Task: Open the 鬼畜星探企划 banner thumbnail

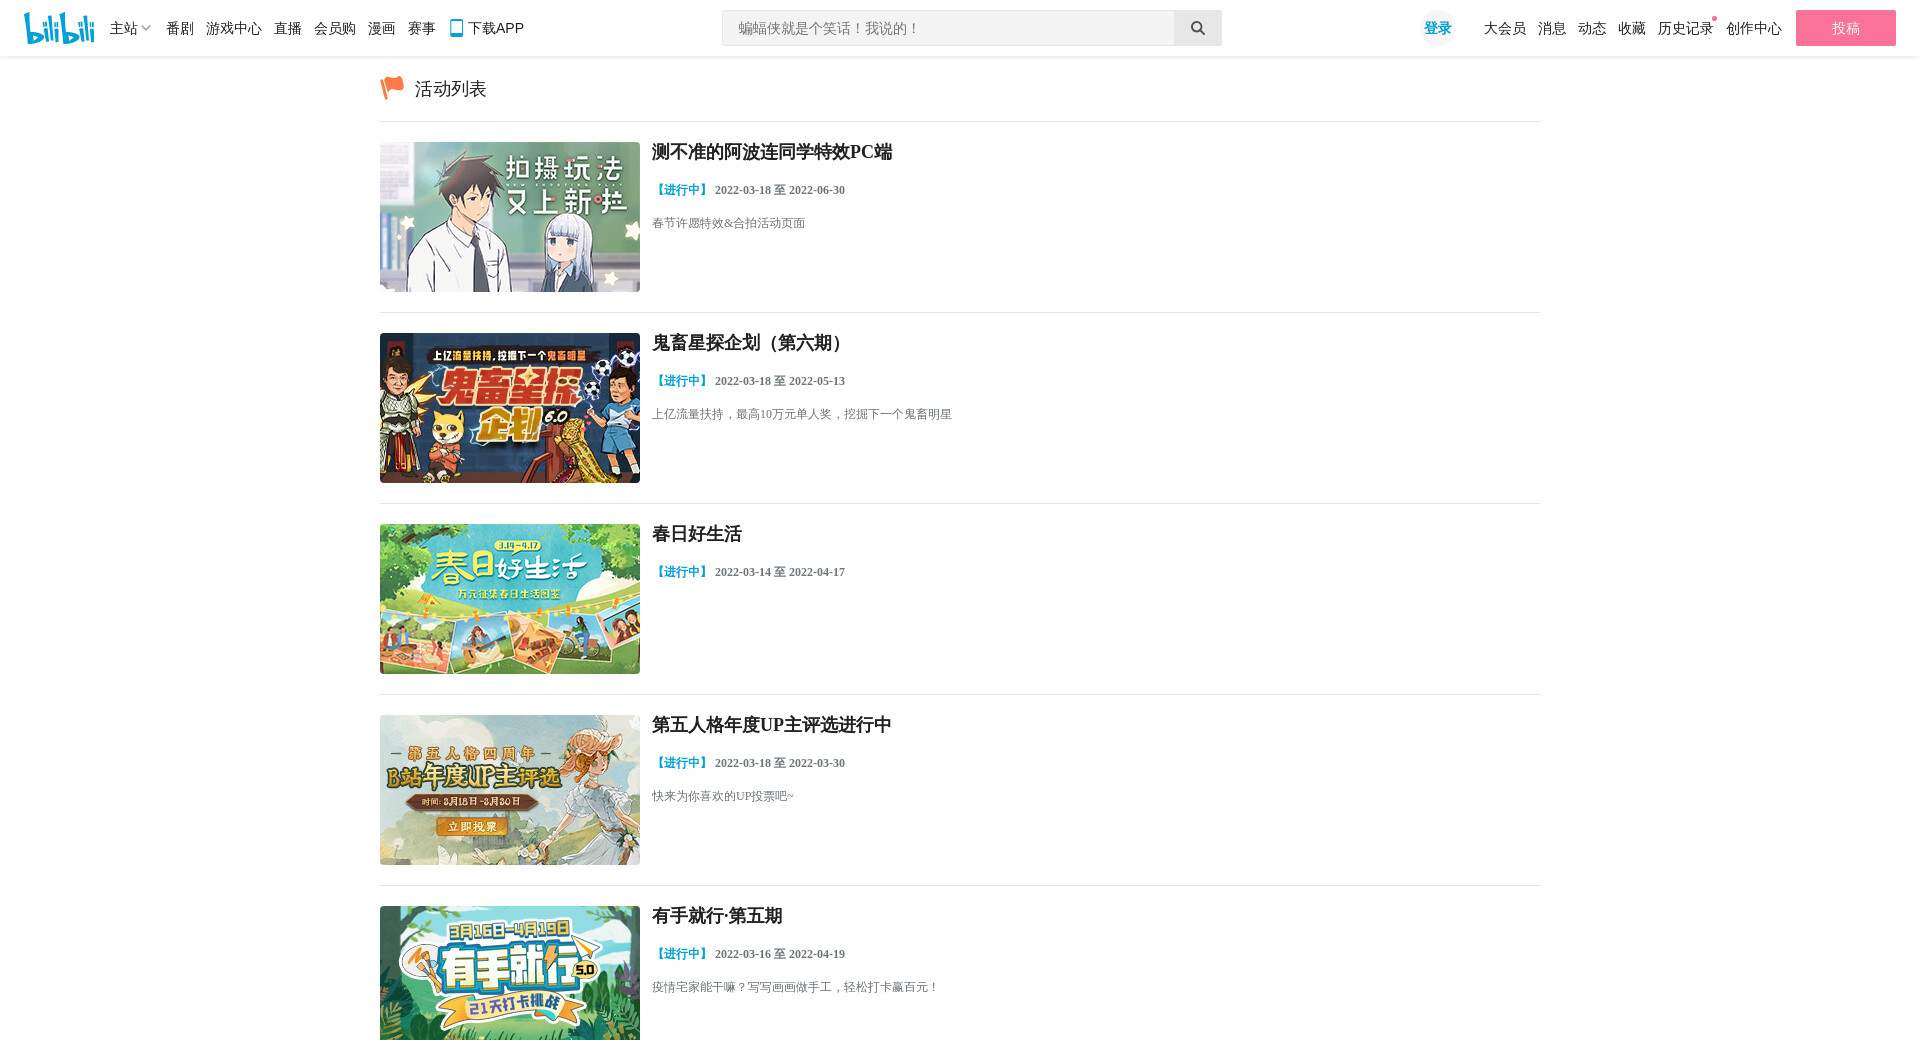Action: pyautogui.click(x=510, y=408)
